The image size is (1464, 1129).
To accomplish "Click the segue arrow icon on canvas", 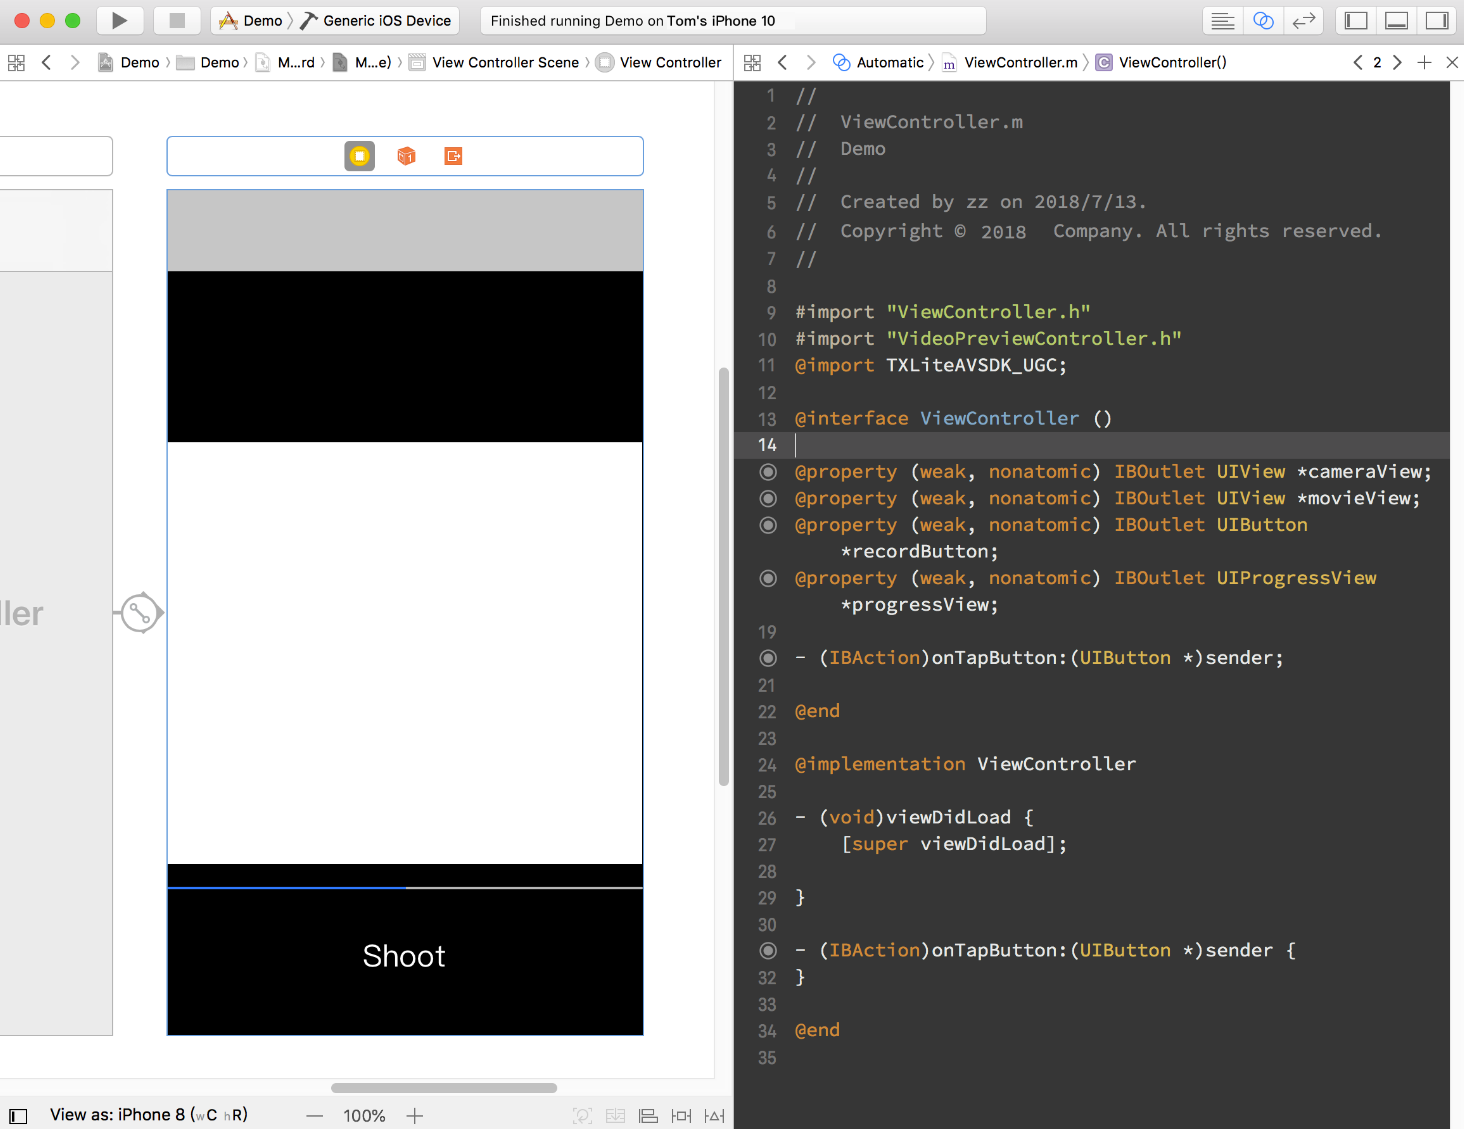I will [x=141, y=613].
